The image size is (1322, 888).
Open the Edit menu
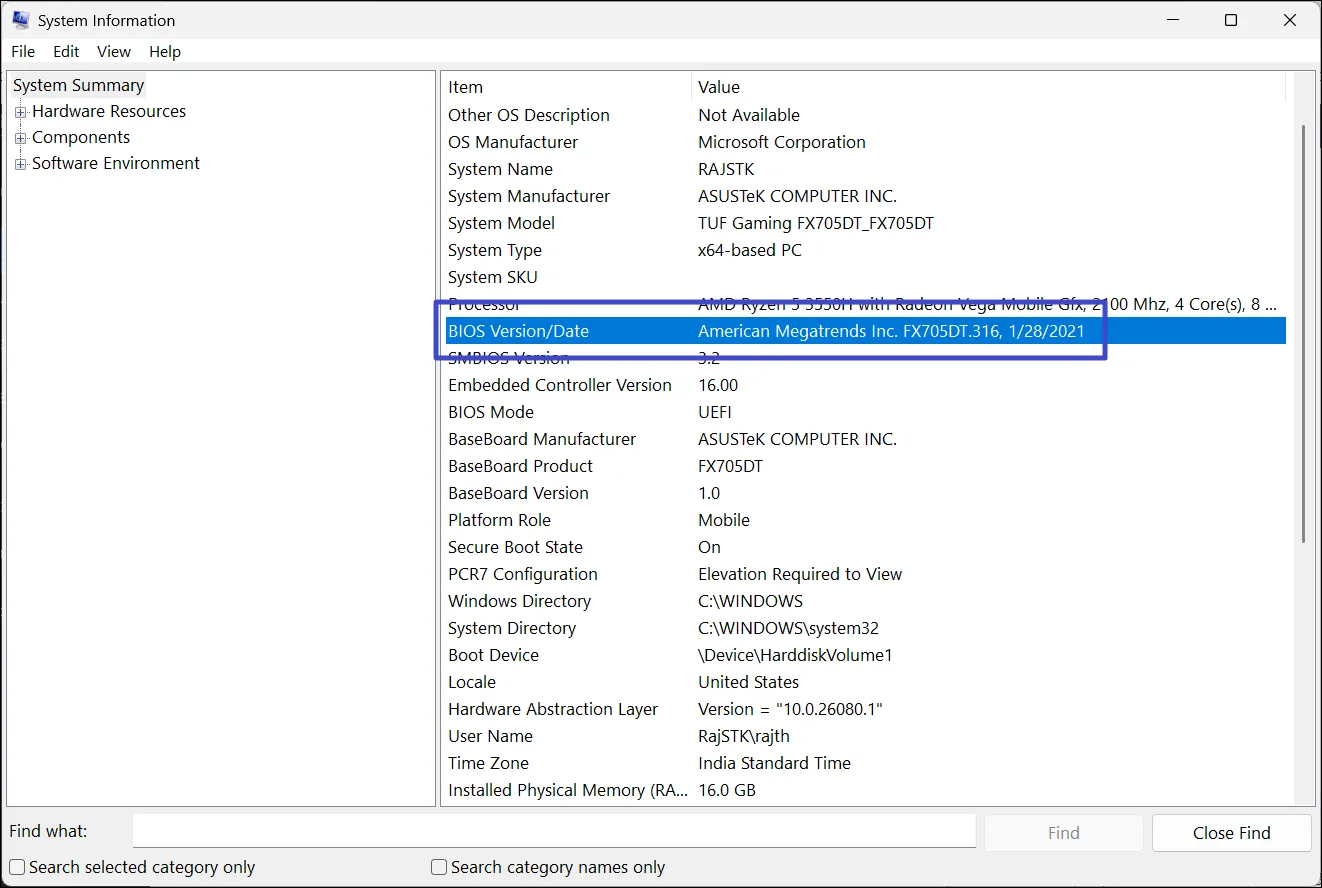click(66, 52)
